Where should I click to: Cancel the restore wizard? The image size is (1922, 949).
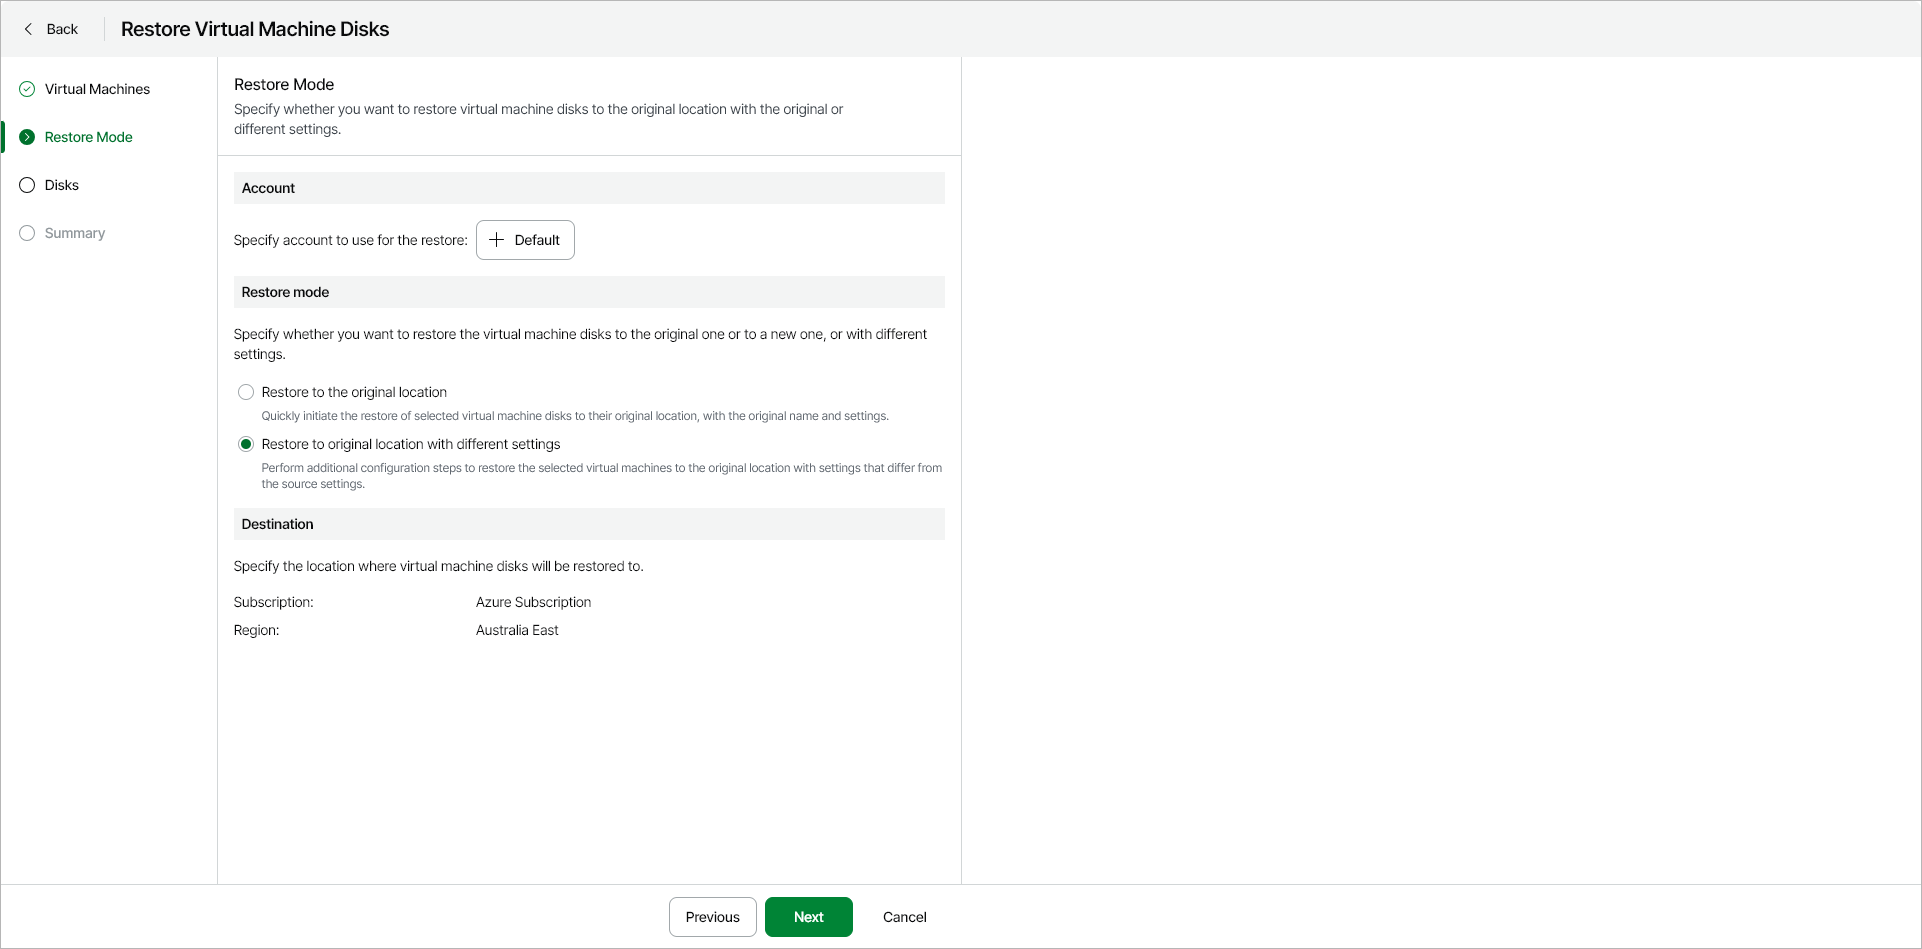pyautogui.click(x=904, y=917)
